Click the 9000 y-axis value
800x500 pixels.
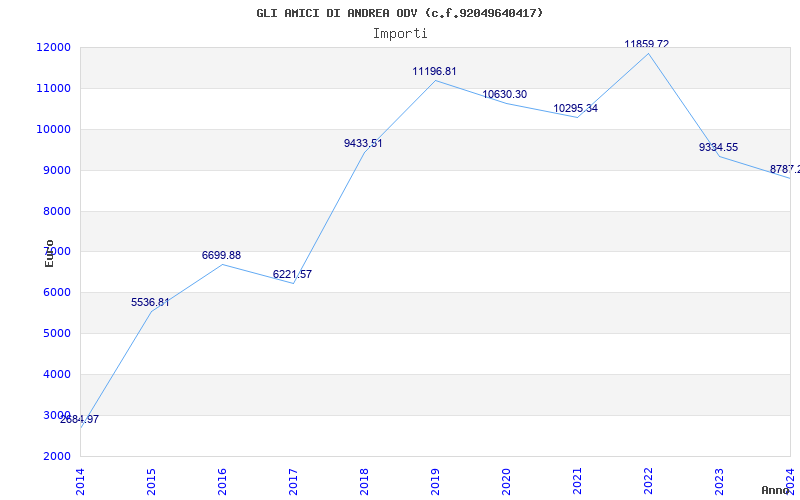[56, 170]
